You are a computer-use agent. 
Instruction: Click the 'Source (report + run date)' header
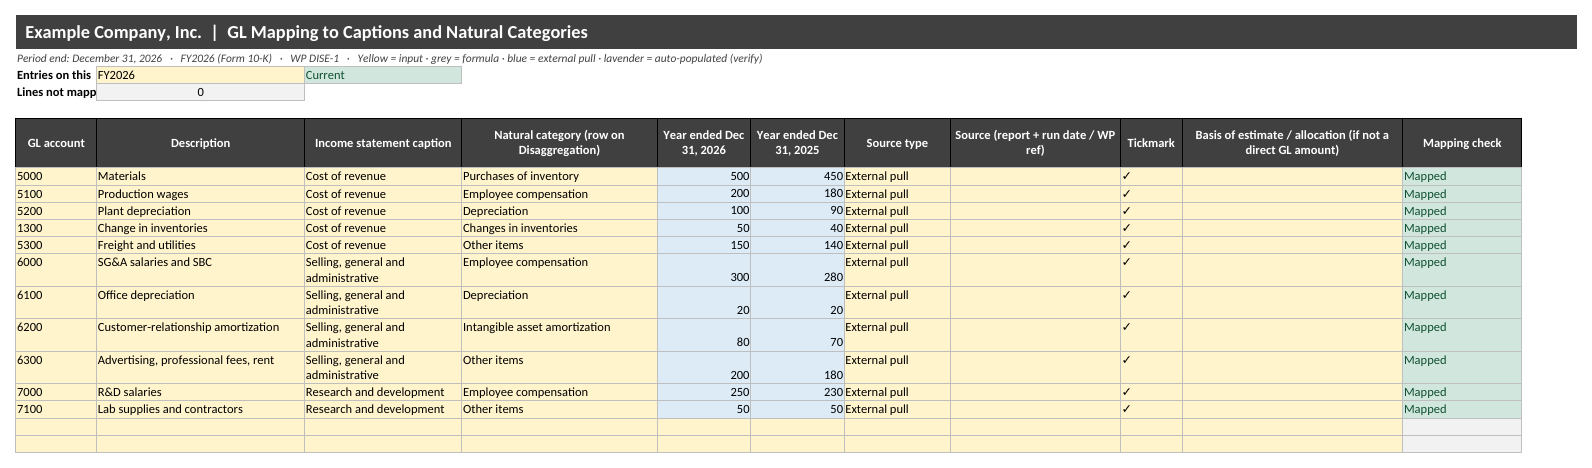[x=1035, y=143]
